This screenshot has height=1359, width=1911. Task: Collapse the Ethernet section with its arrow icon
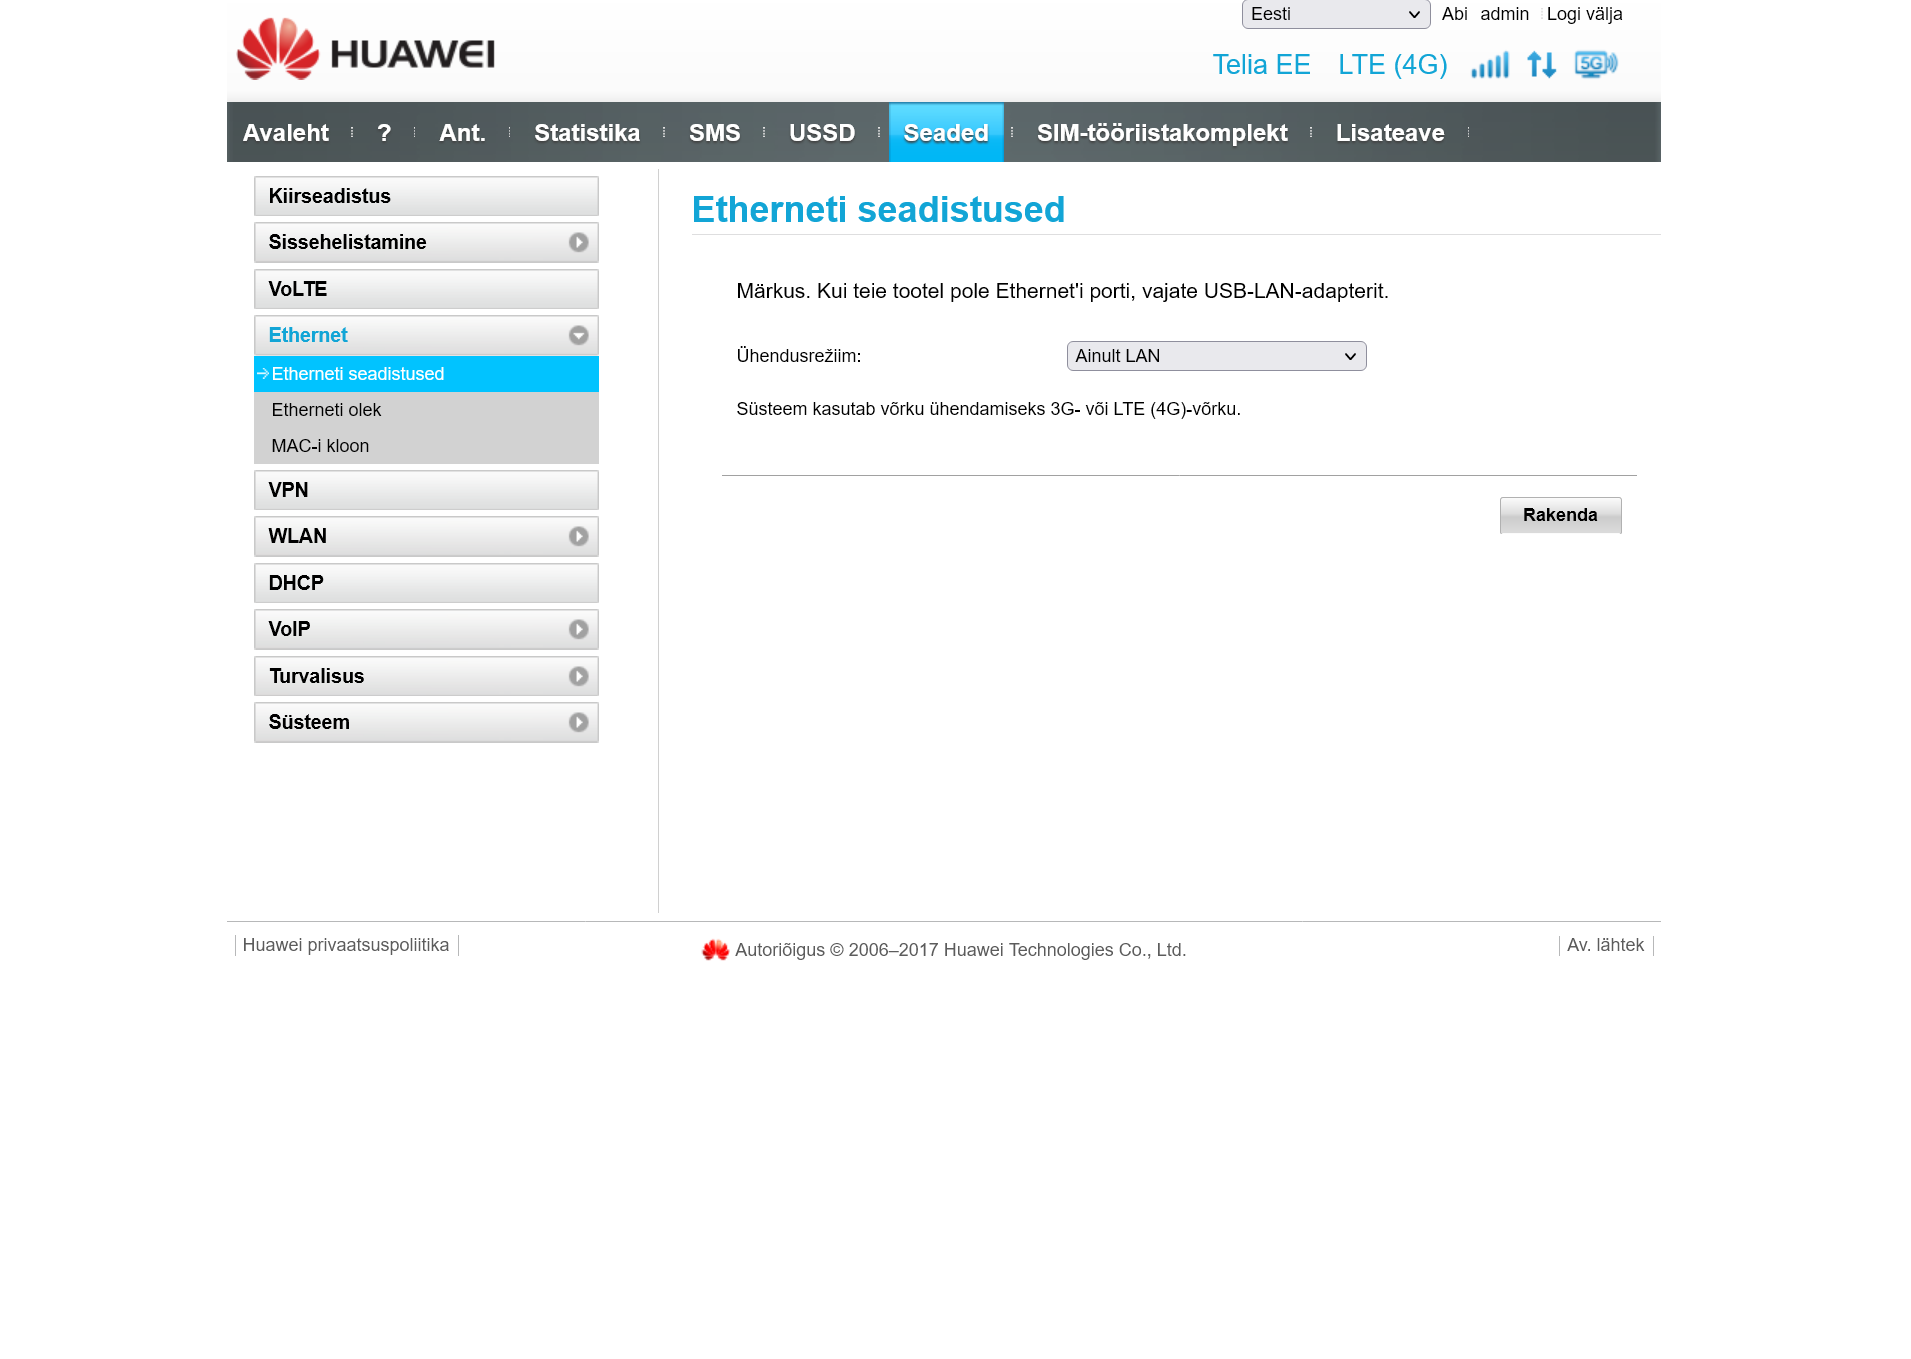coord(578,336)
